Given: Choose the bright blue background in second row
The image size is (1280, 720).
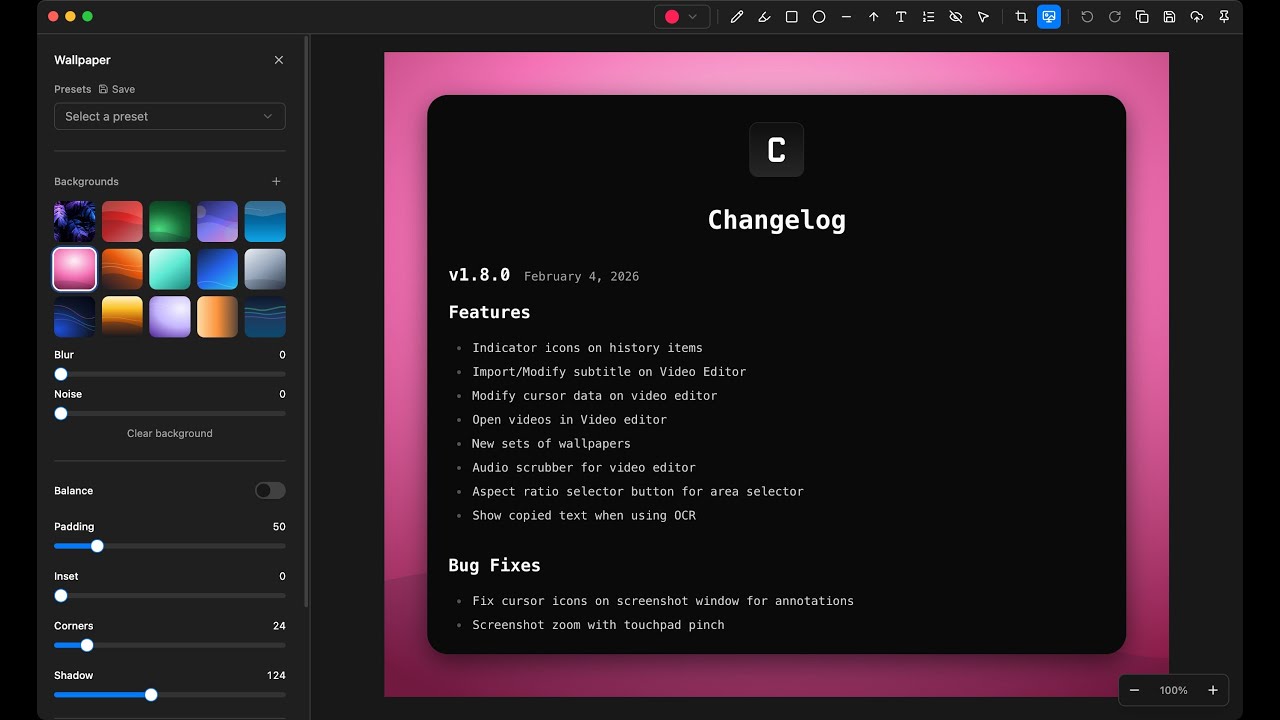Looking at the screenshot, I should tap(217, 269).
